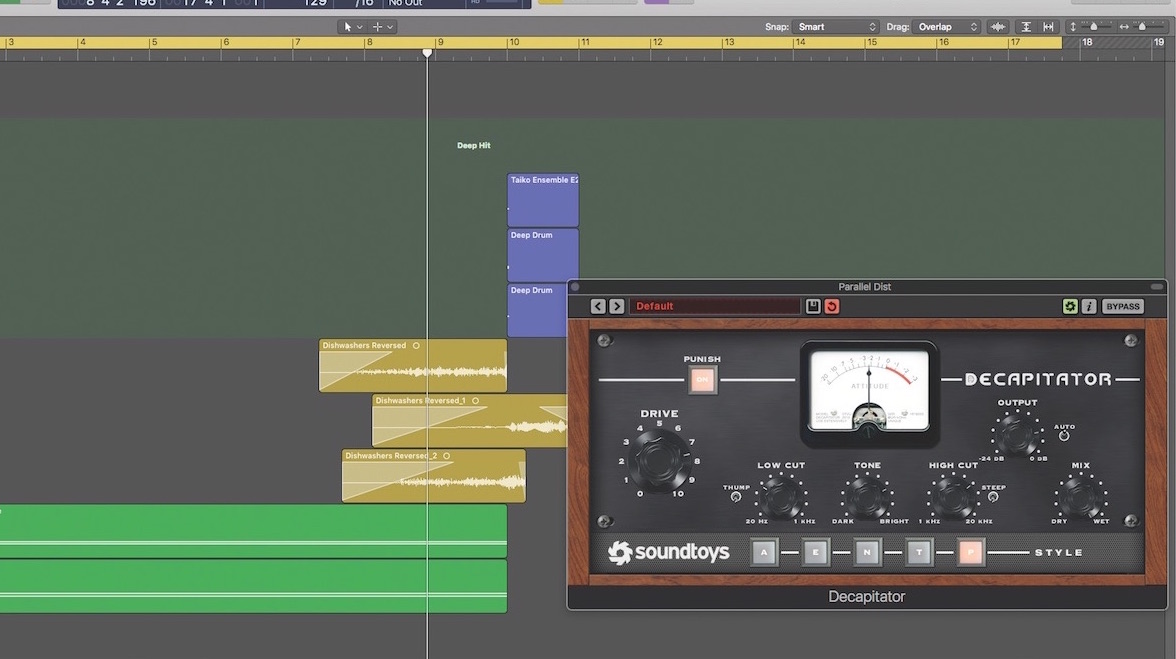Click the vertical zoom slider in the toolbar
Screen dimensions: 1176x659
(1094, 27)
